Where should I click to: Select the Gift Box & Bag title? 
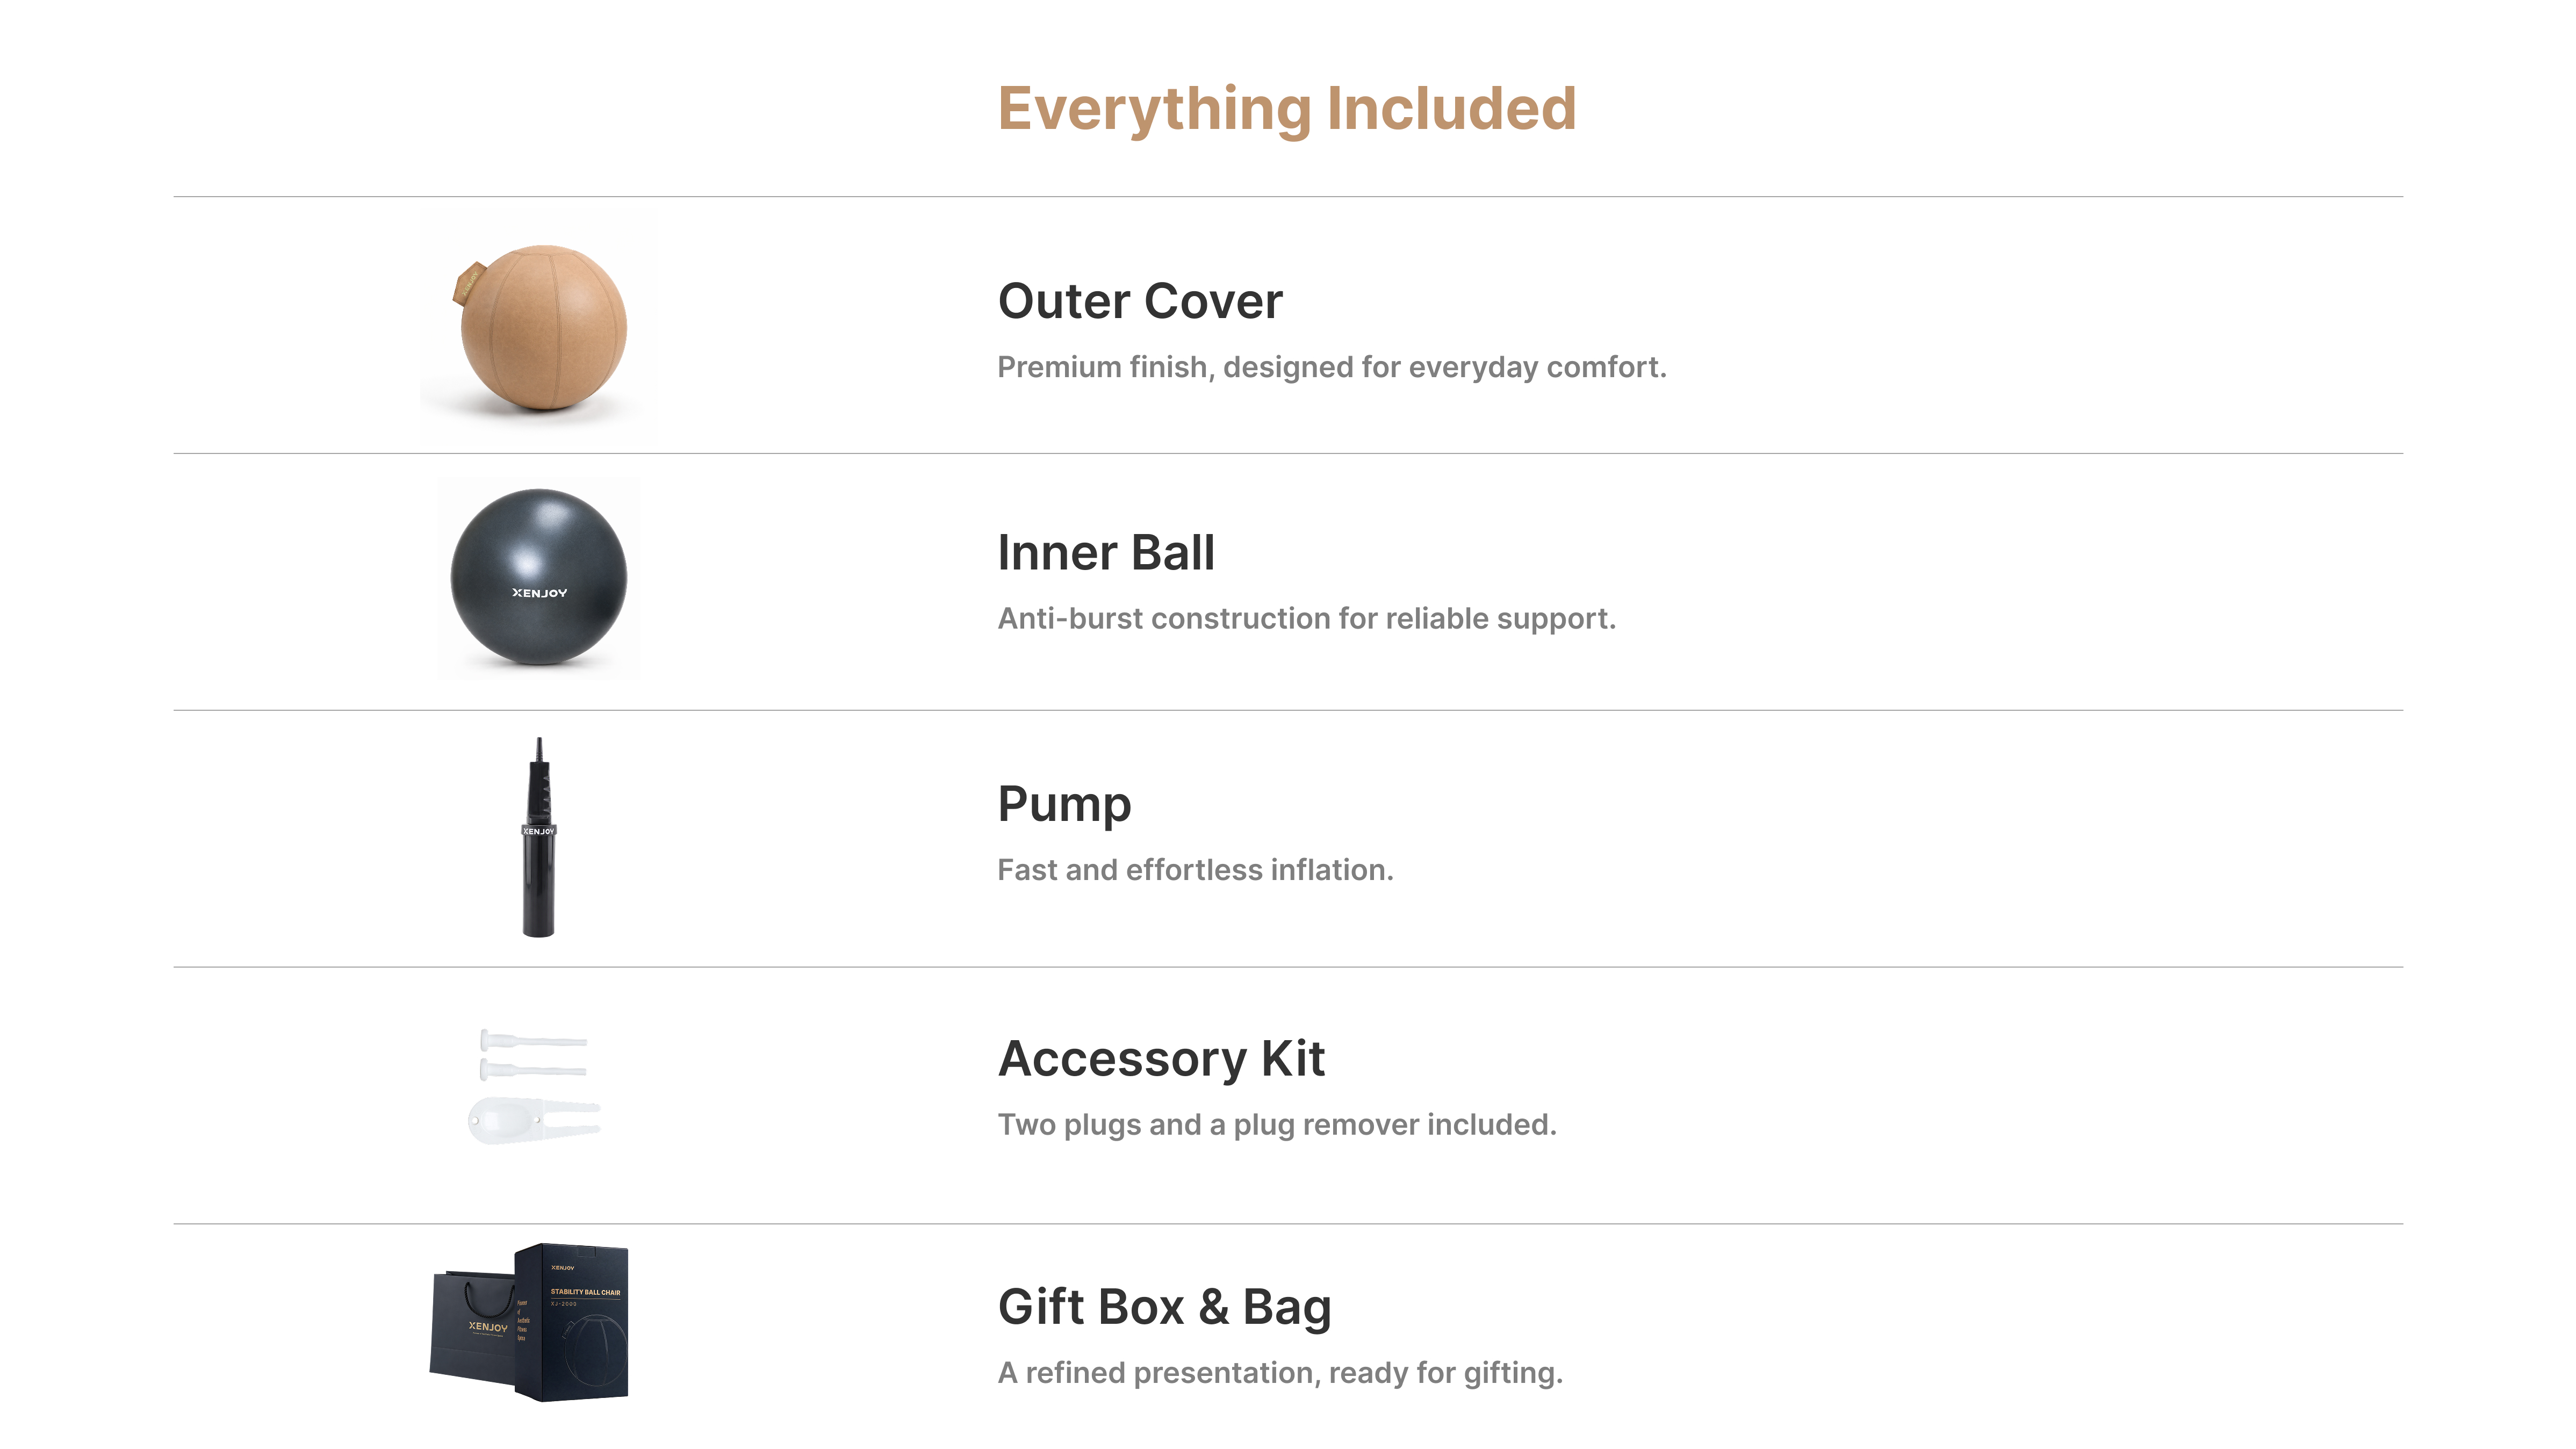point(1164,1307)
